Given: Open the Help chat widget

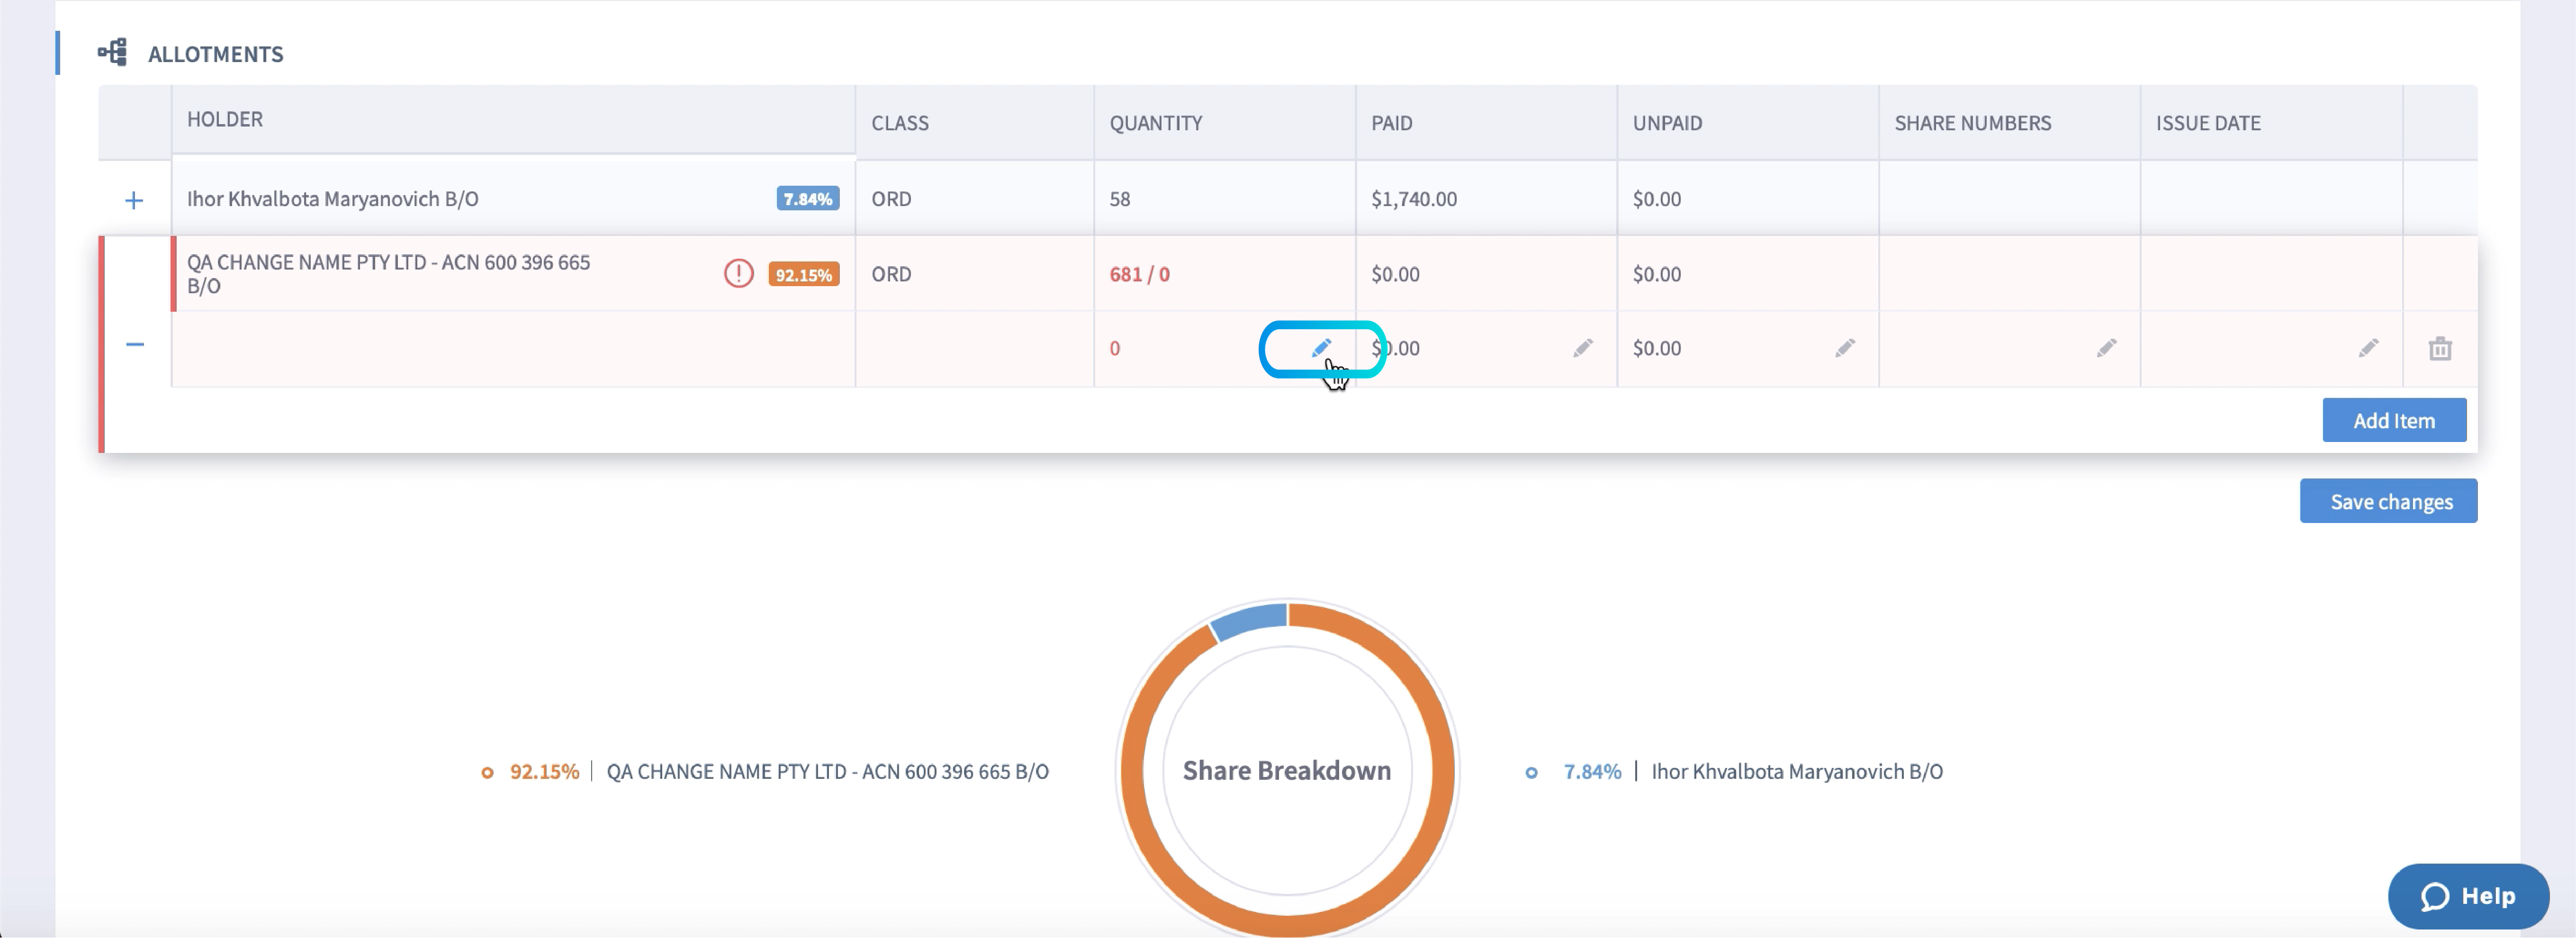Looking at the screenshot, I should [x=2468, y=896].
